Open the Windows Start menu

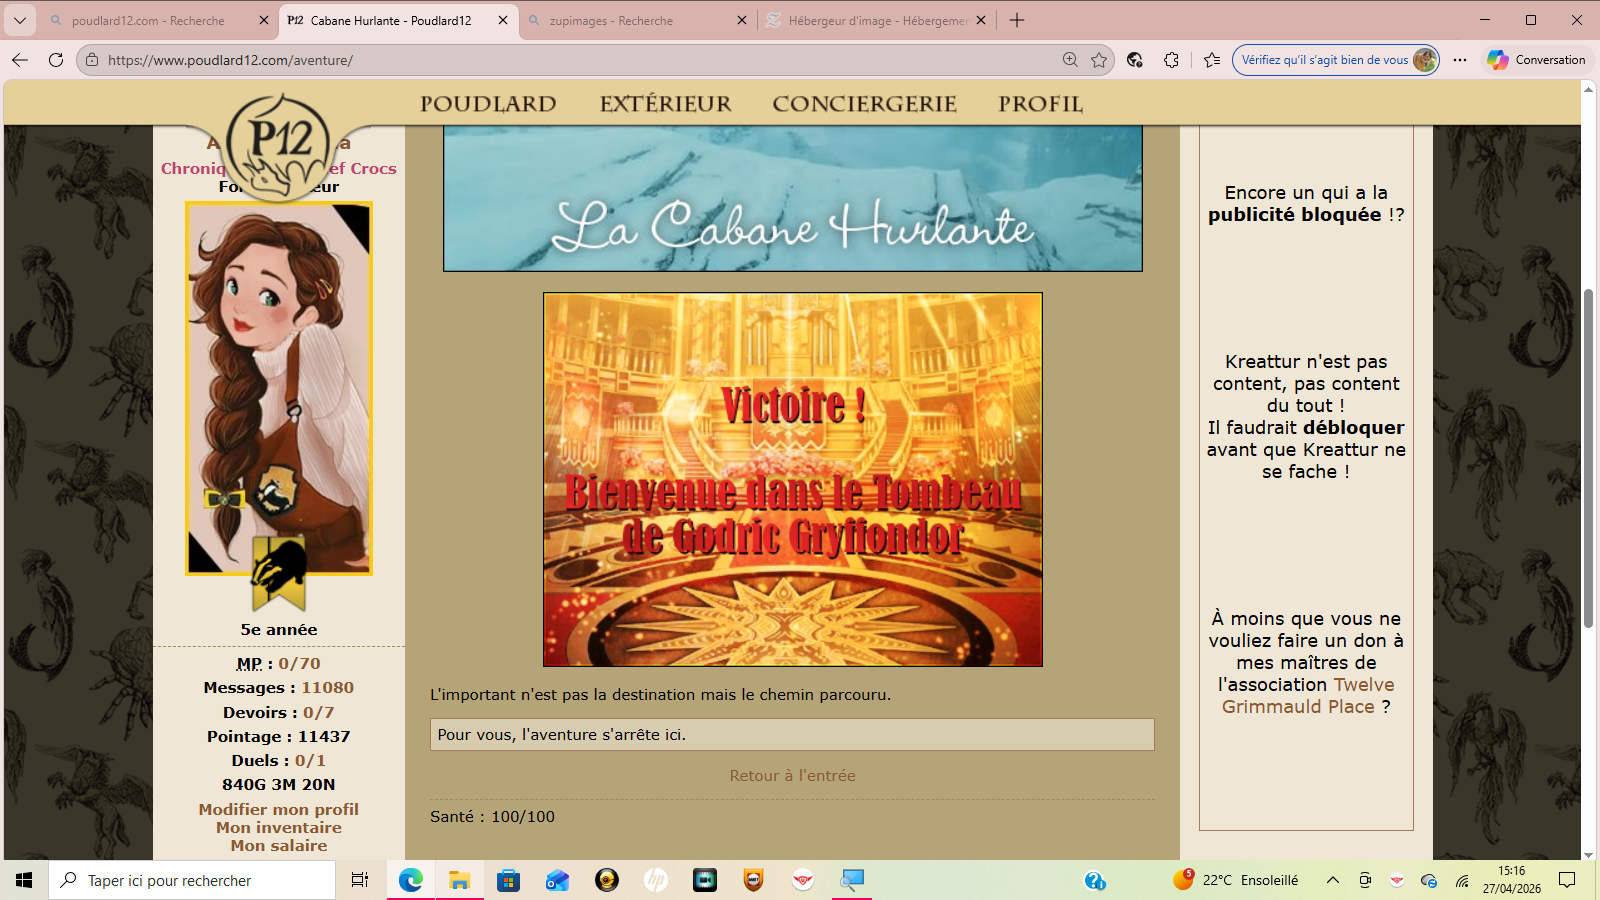pos(24,880)
